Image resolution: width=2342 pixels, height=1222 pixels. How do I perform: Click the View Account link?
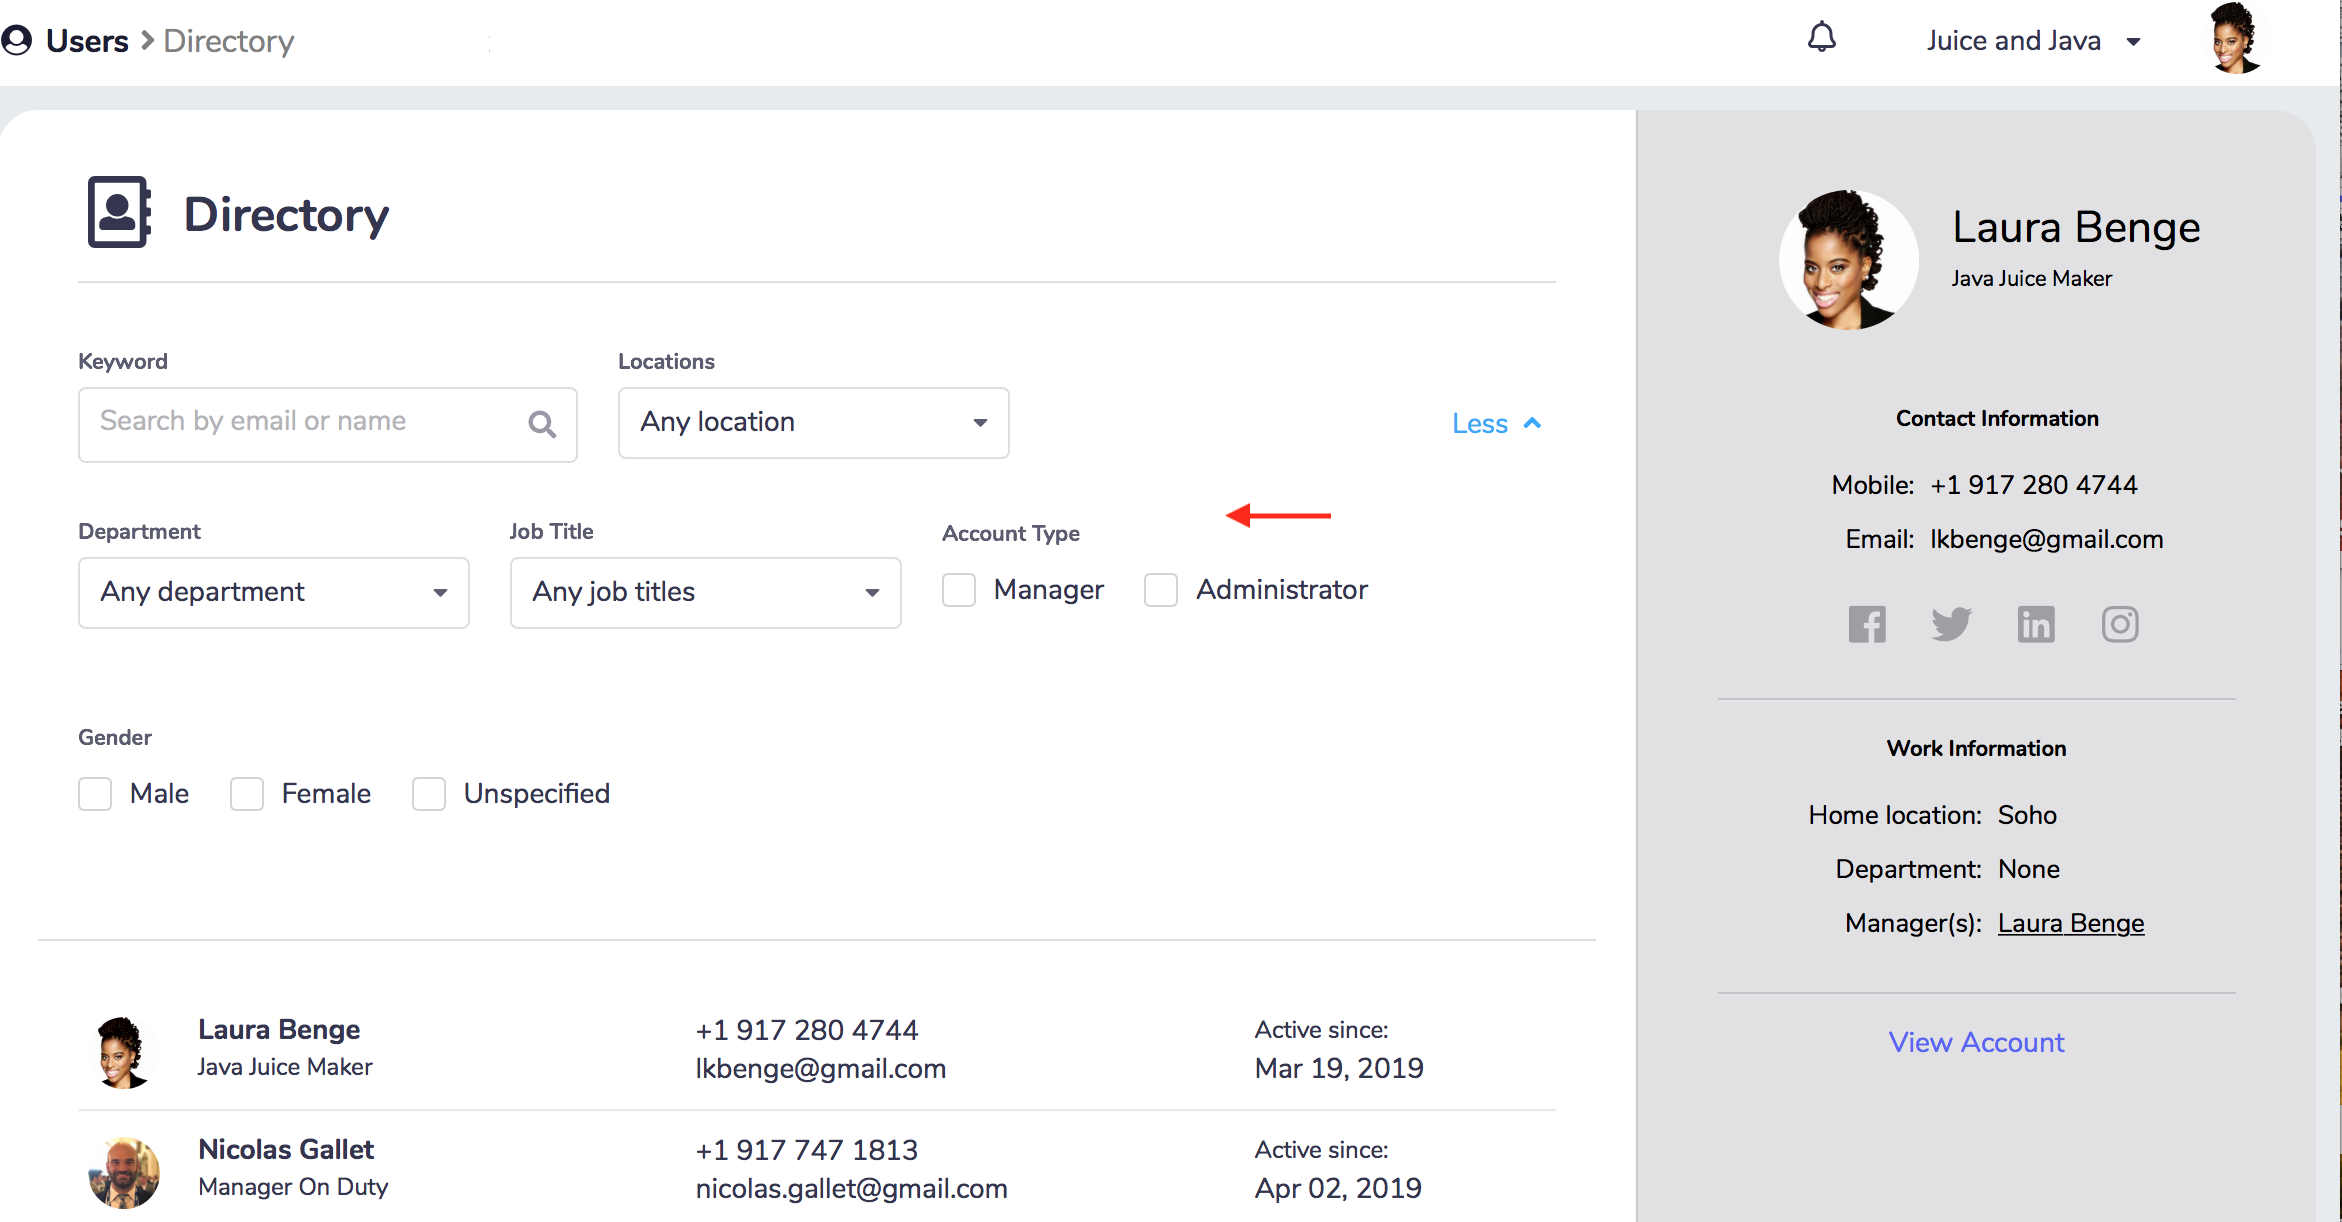[1976, 1042]
